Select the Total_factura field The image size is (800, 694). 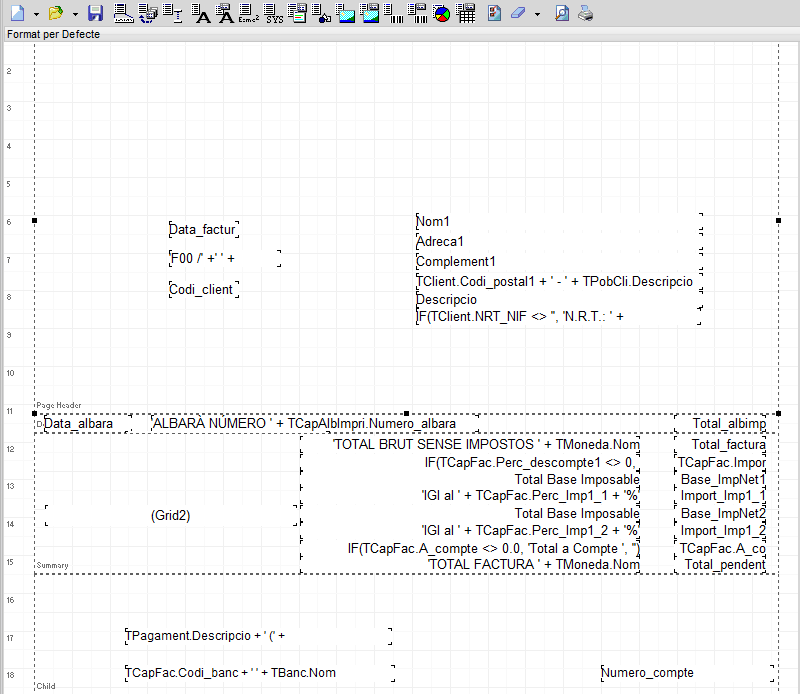[x=720, y=444]
